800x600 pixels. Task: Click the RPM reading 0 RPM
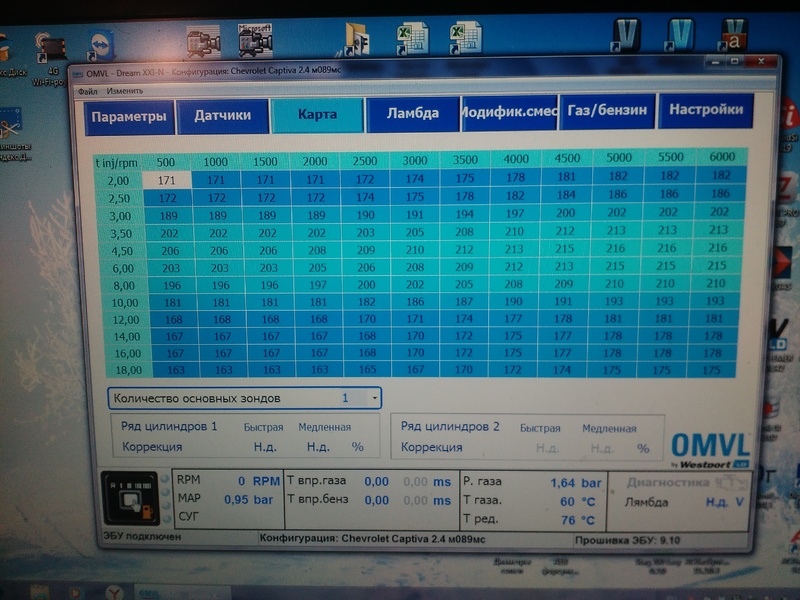pos(259,481)
